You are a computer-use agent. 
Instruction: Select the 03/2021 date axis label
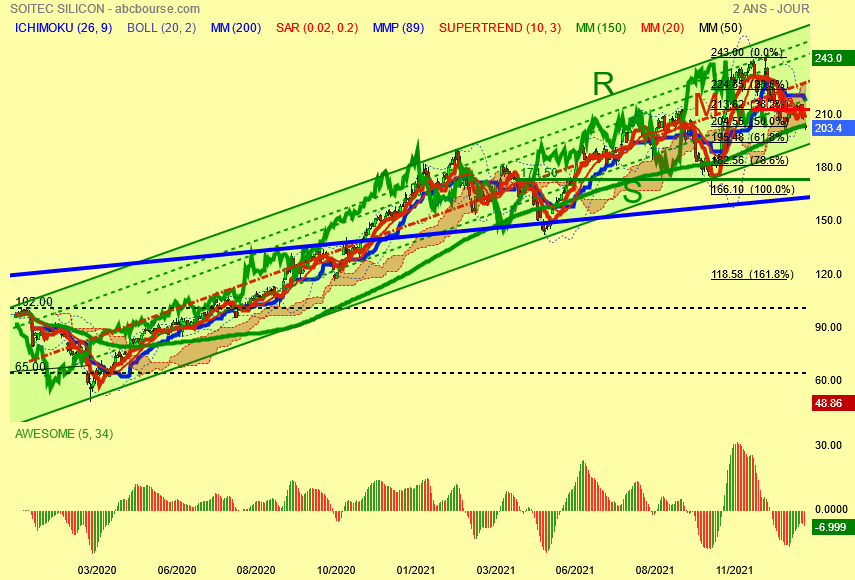tap(496, 570)
